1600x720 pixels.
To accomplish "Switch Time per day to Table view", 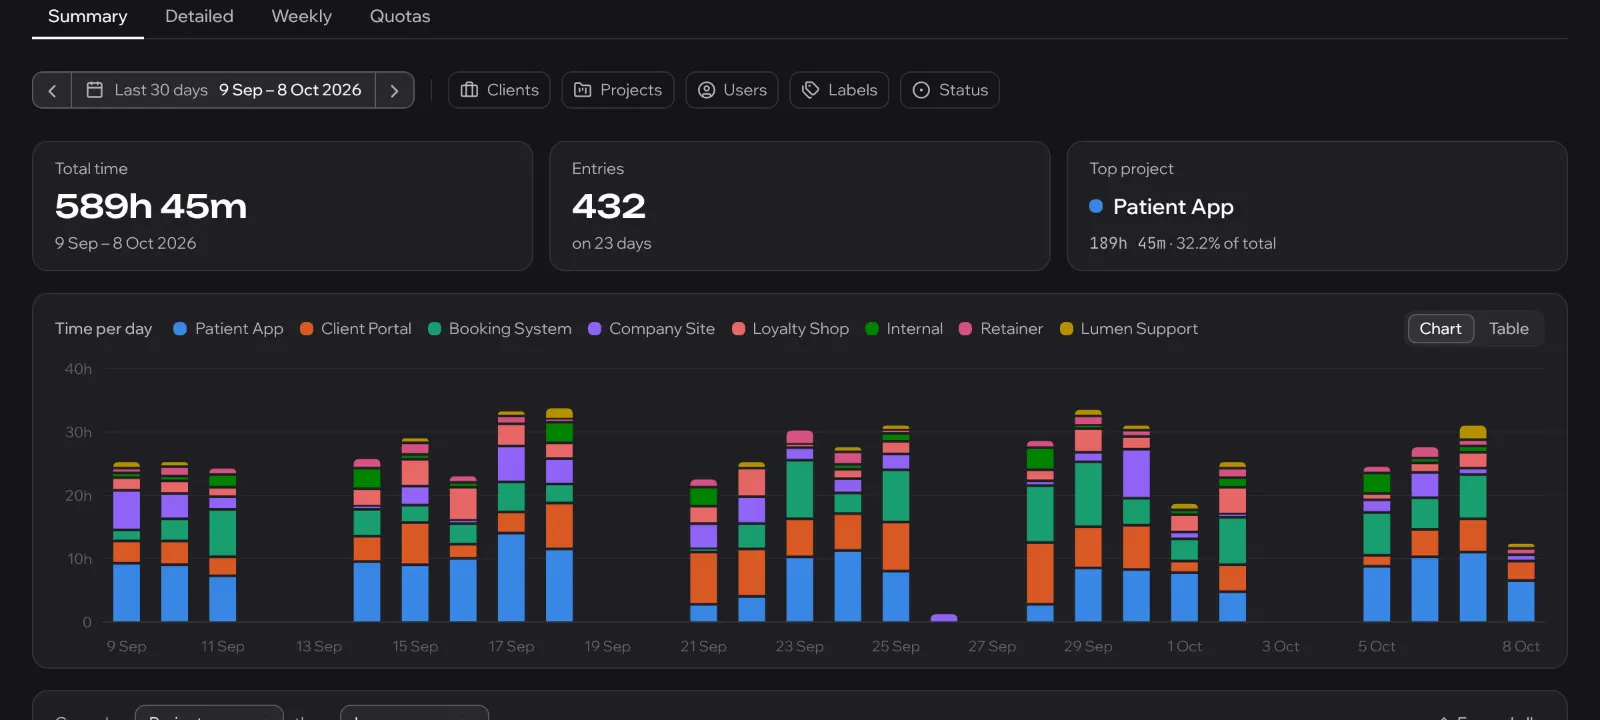I will click(x=1509, y=329).
